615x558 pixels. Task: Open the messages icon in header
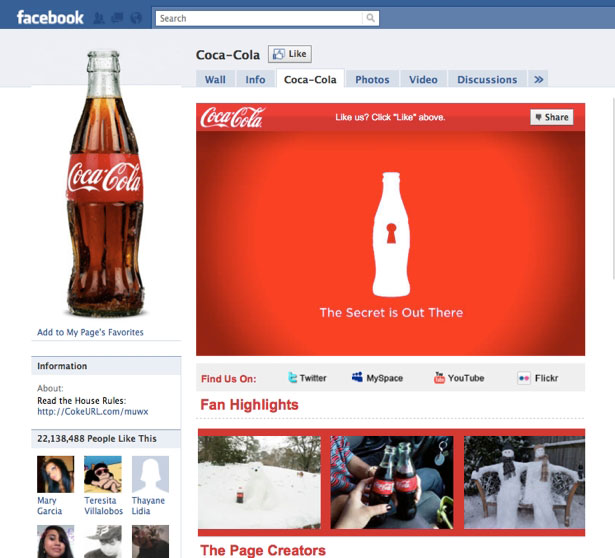pos(117,18)
